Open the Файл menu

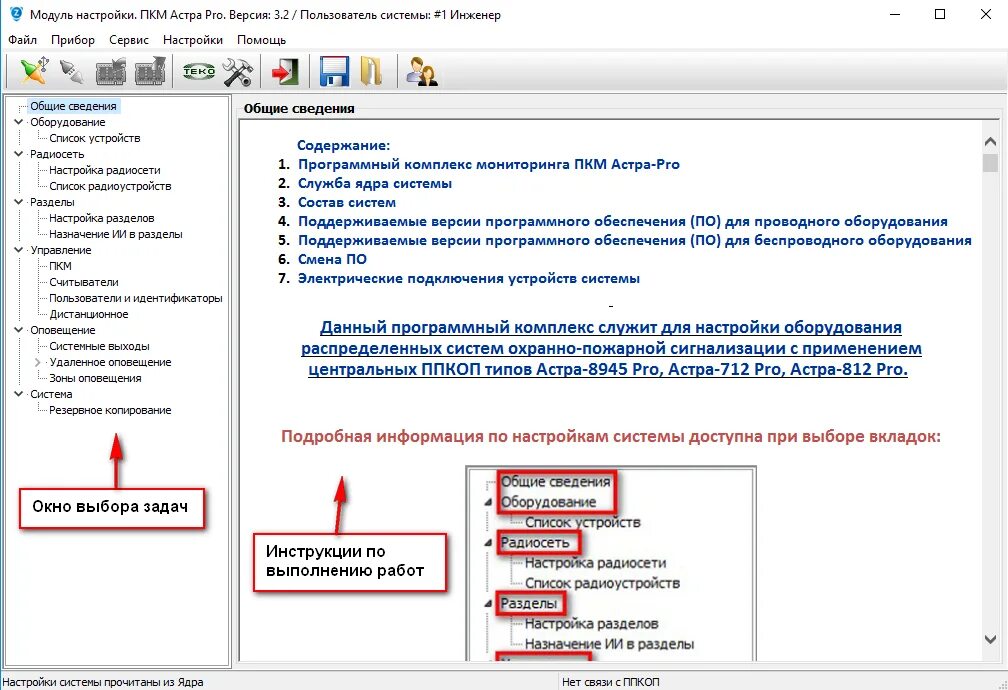[22, 40]
